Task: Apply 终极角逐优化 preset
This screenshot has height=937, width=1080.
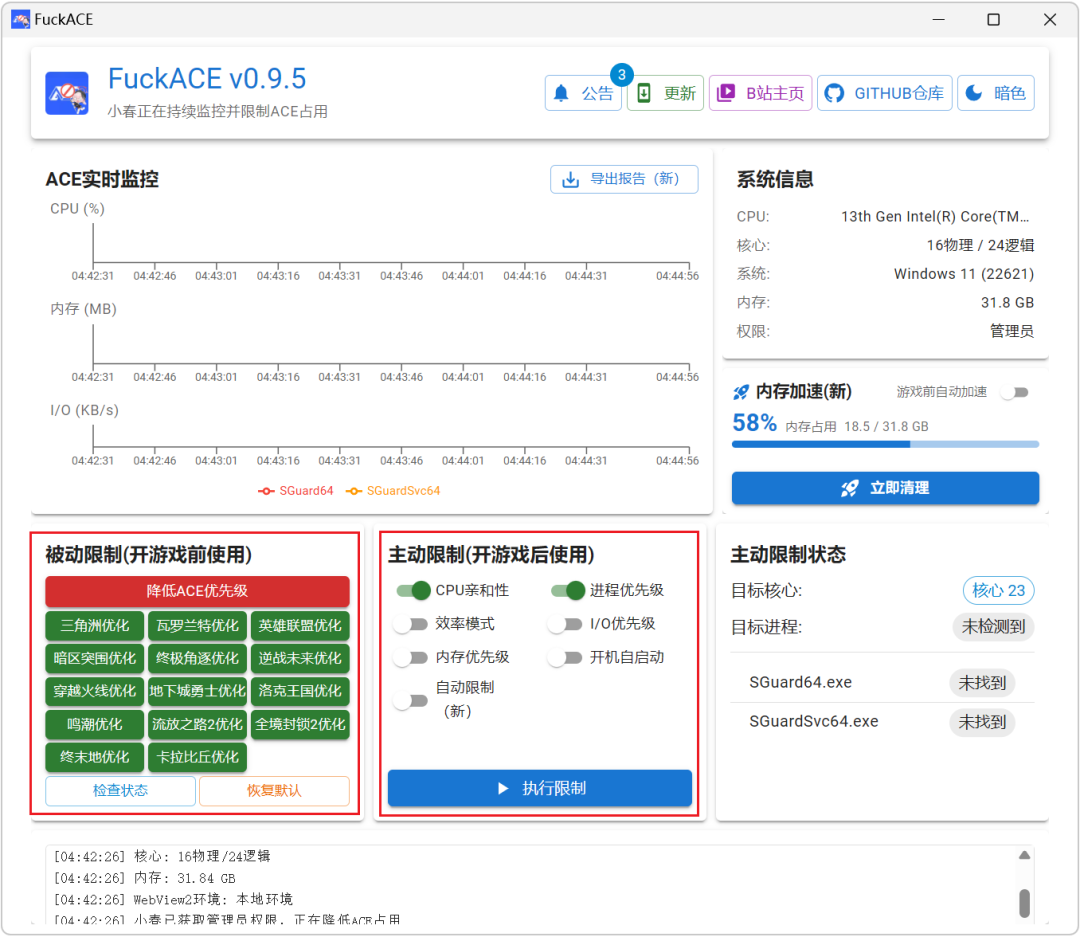Action: click(197, 658)
